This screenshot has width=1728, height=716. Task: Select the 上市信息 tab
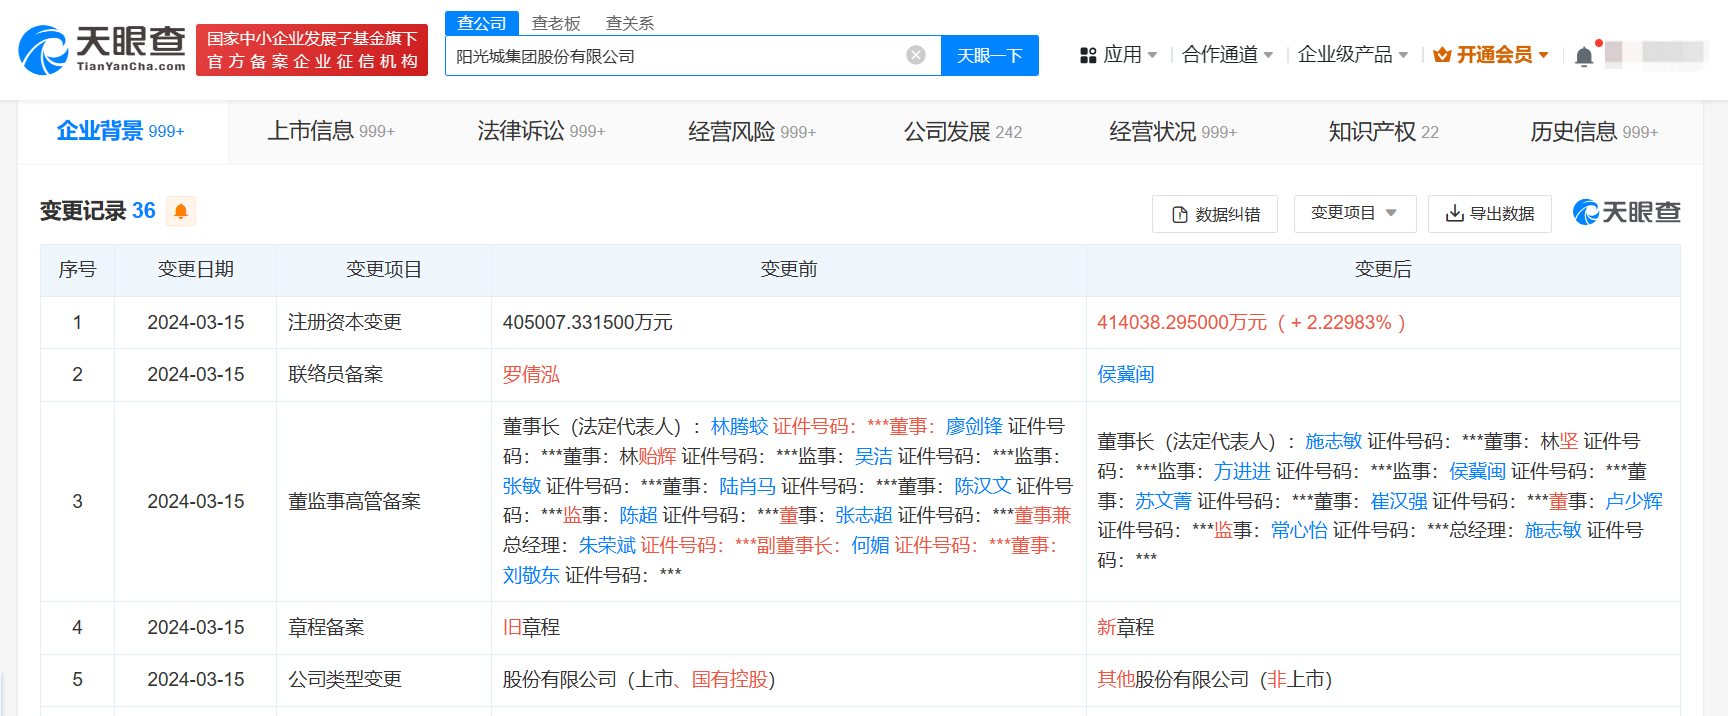pos(331,131)
